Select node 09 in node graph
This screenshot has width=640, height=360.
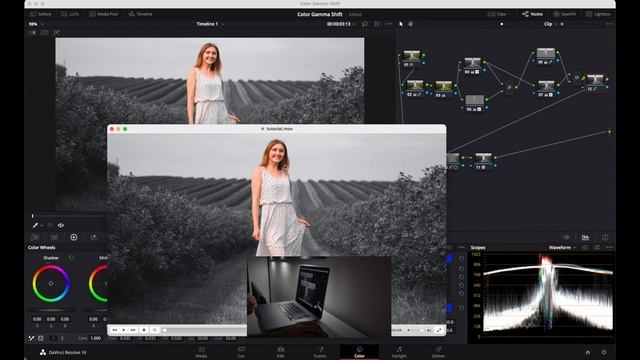click(x=546, y=56)
